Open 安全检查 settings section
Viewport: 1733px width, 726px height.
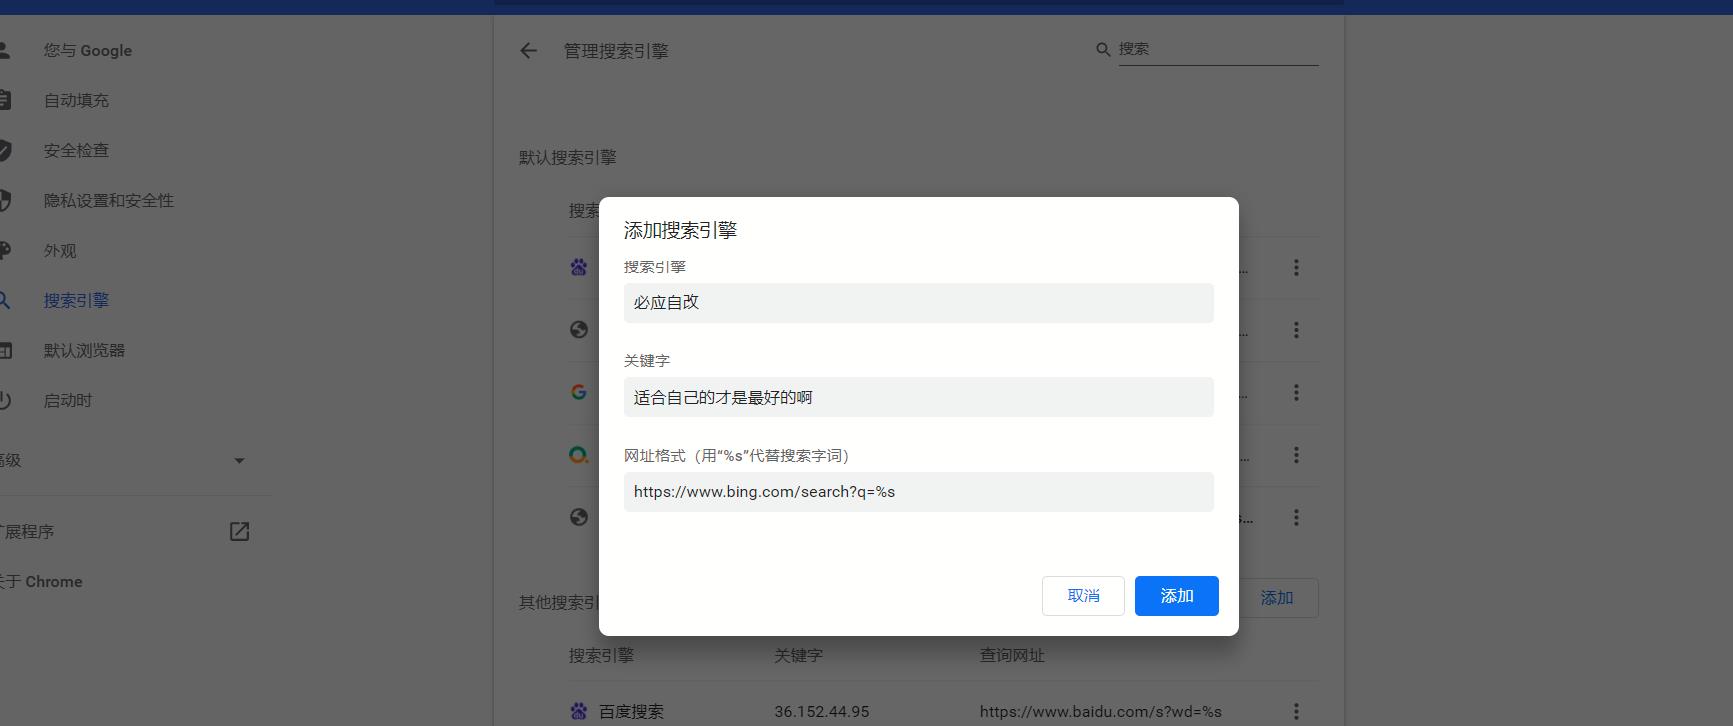click(x=76, y=151)
